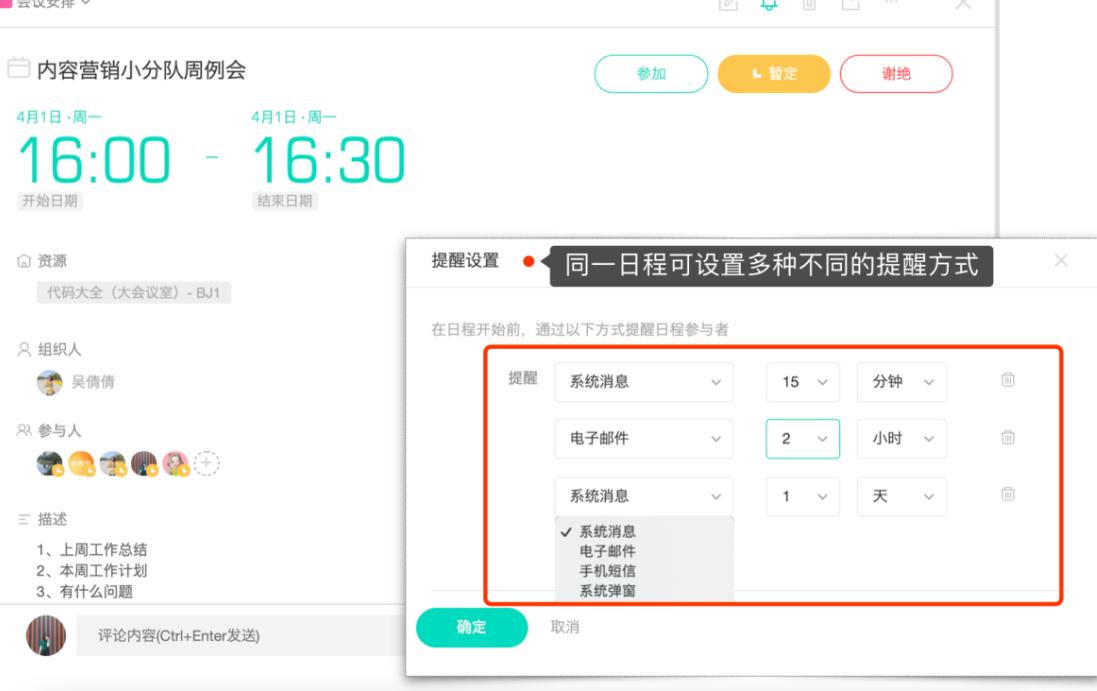Click the 16:00 start time
This screenshot has height=691, width=1097.
(x=93, y=160)
